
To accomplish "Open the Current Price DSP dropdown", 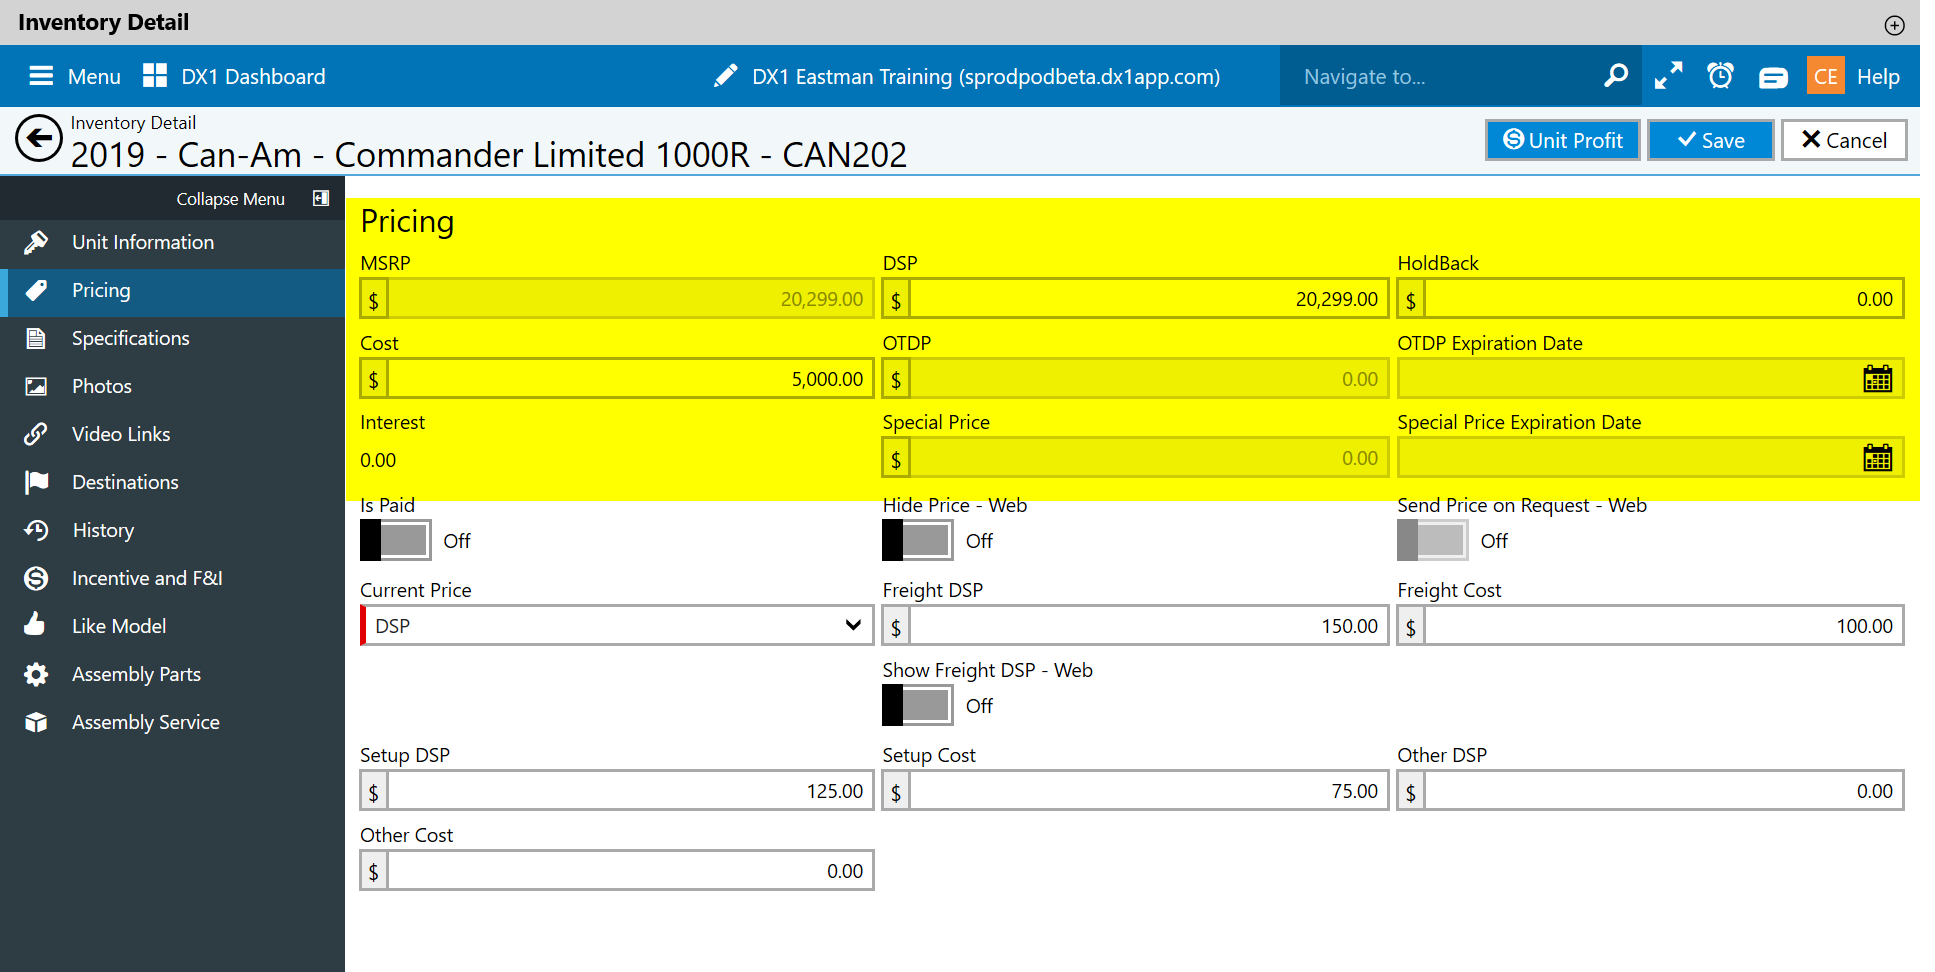I will (x=617, y=625).
